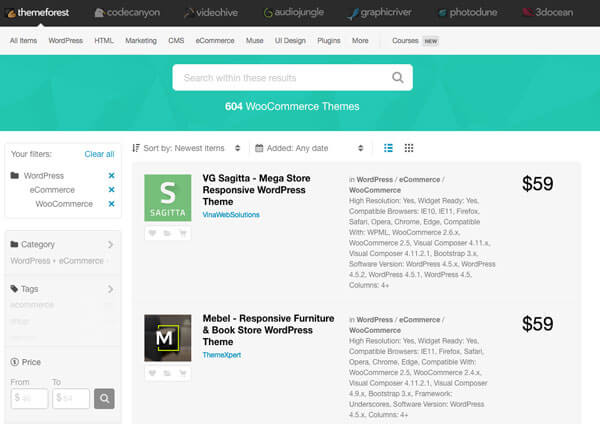Open the Courses page

point(405,41)
